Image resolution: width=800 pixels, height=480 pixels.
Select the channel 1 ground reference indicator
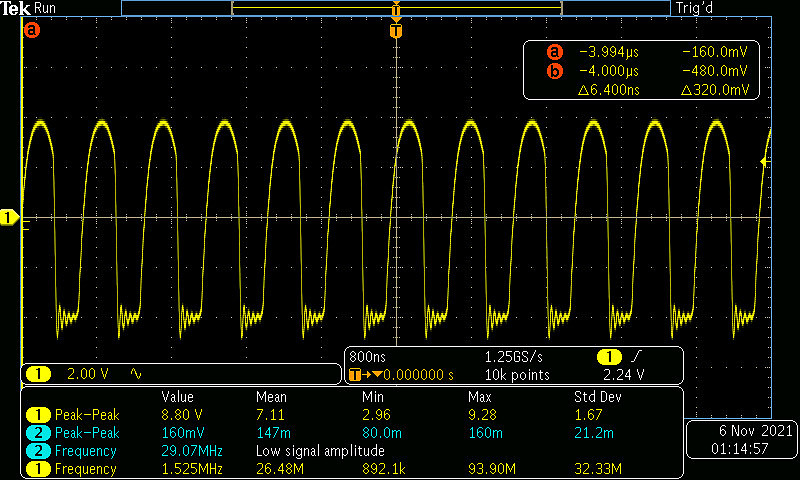(9, 218)
